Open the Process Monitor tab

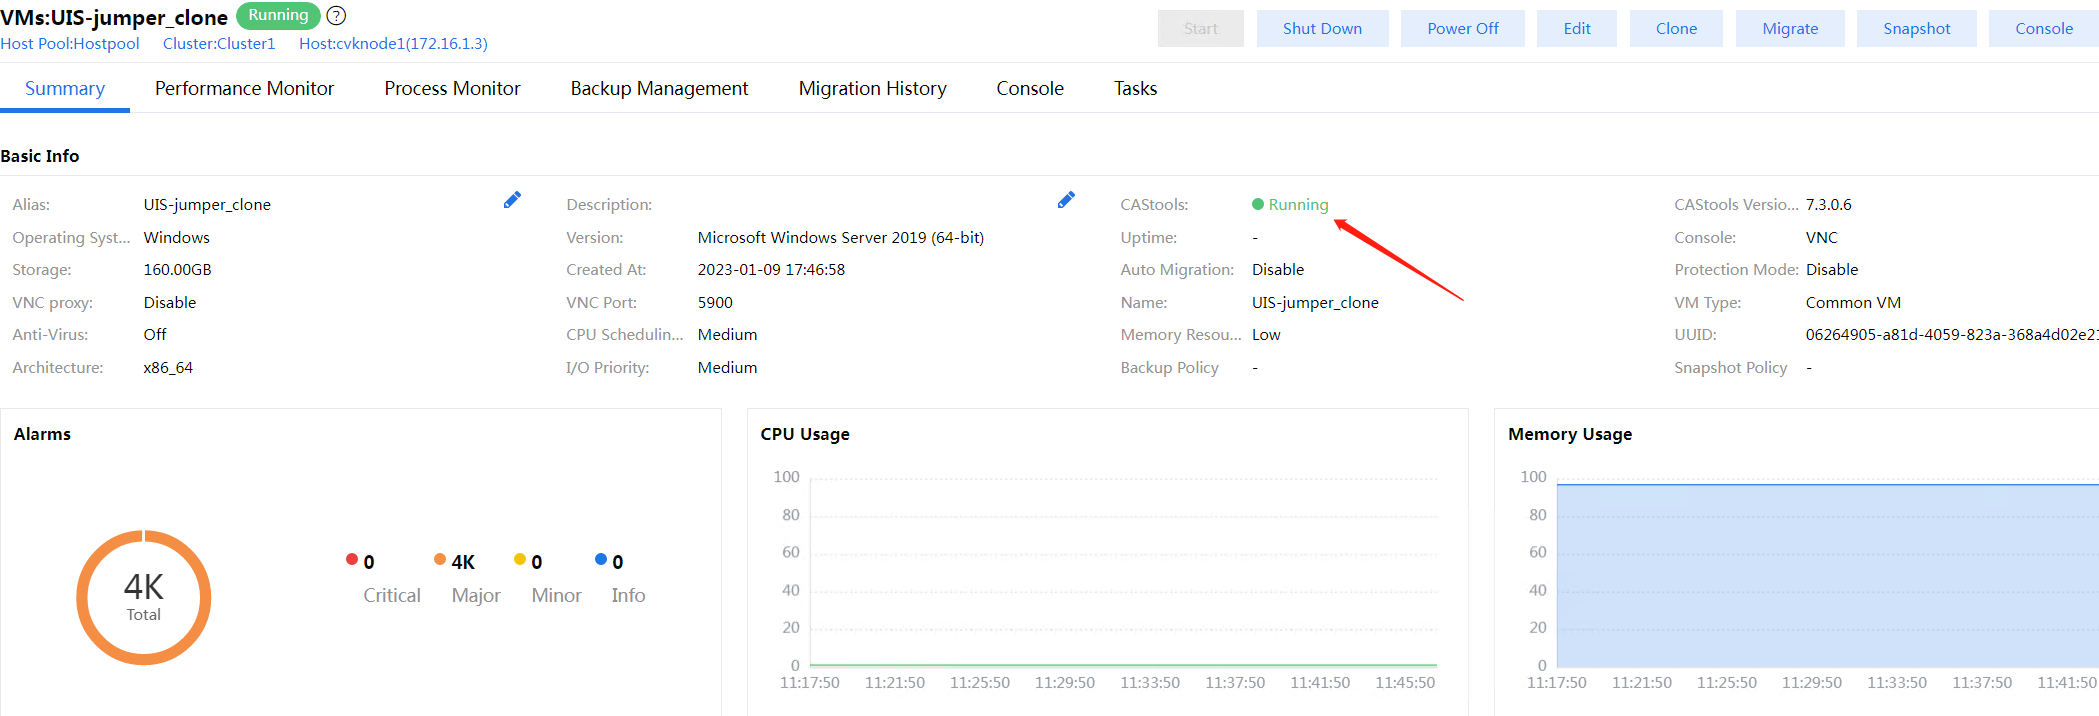pos(452,89)
